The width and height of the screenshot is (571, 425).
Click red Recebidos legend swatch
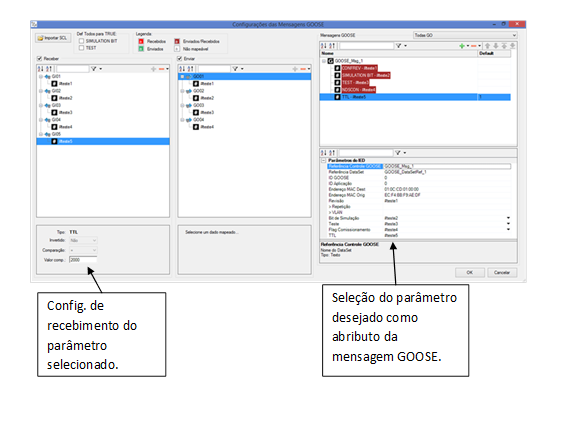click(141, 41)
